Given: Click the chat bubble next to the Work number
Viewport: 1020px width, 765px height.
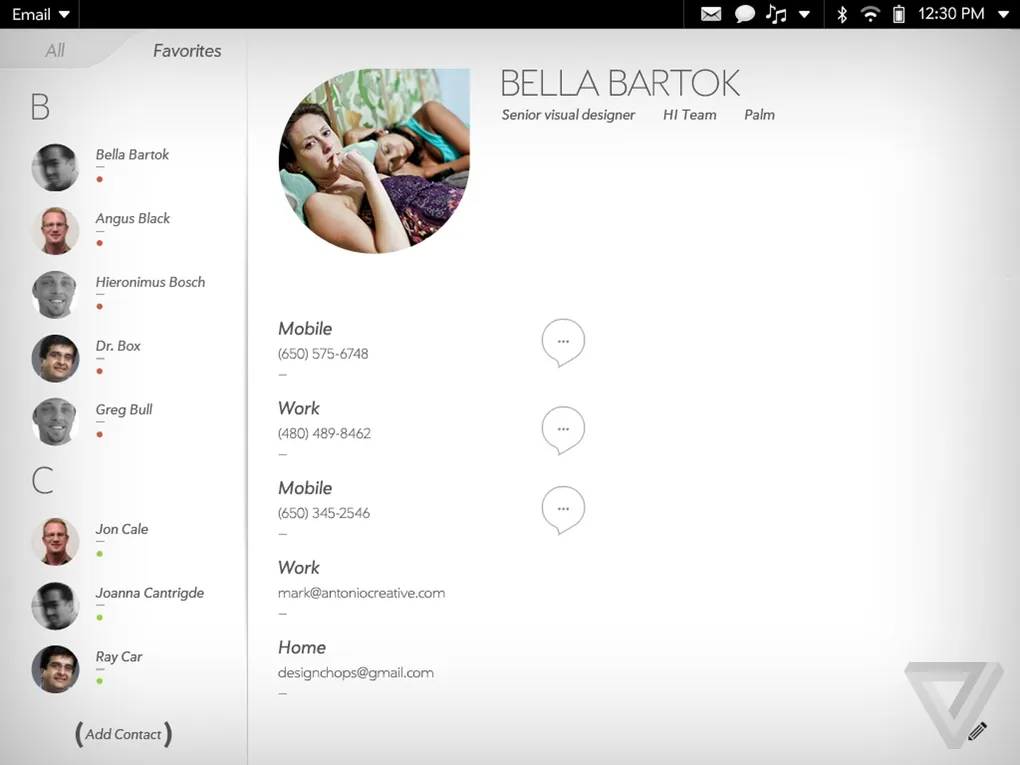Looking at the screenshot, I should [x=562, y=429].
